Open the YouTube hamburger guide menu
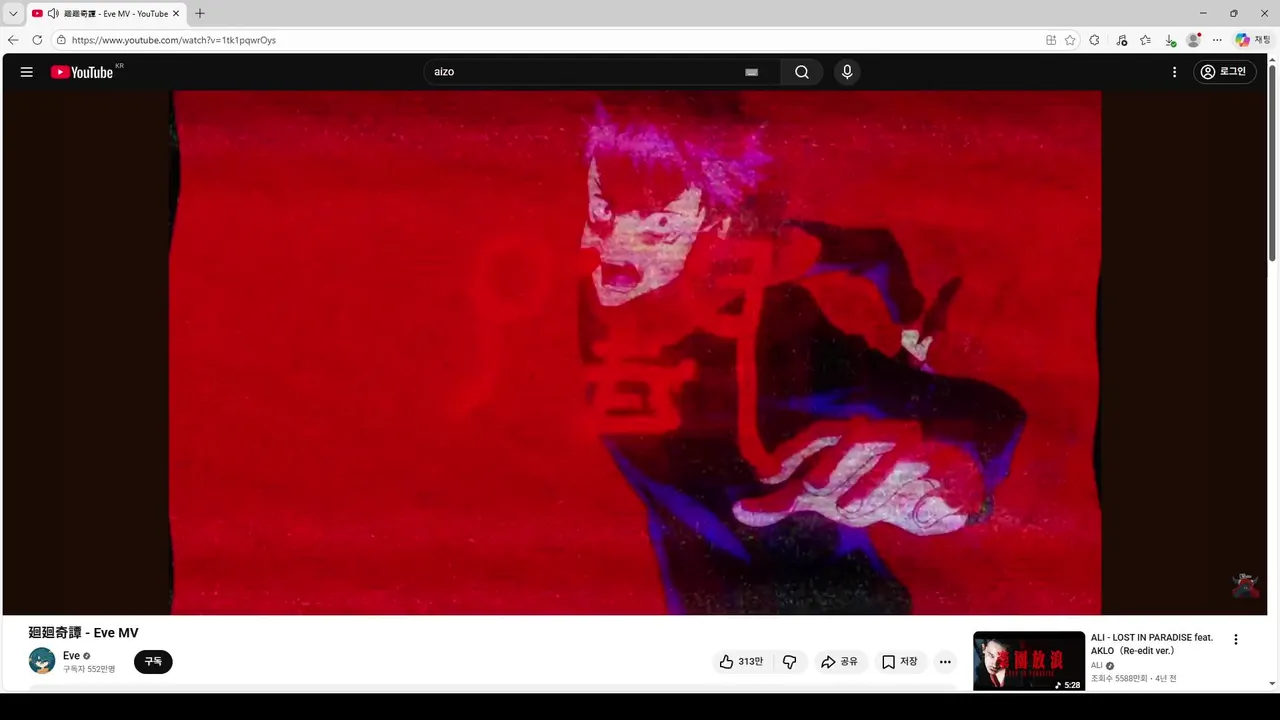 (x=27, y=72)
